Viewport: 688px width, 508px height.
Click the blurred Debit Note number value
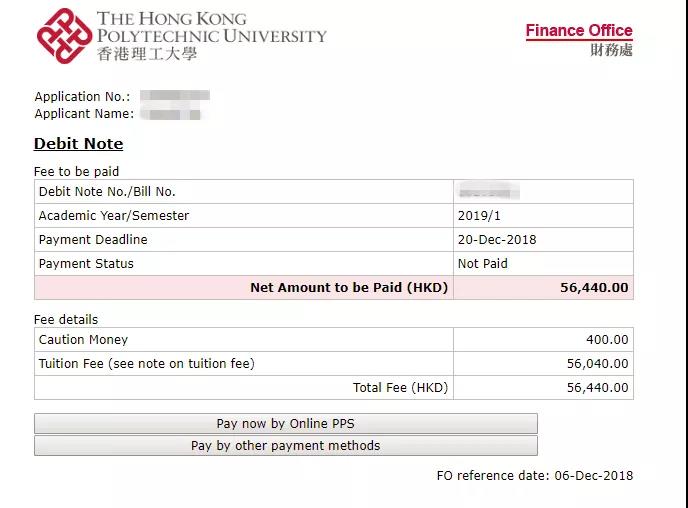pos(488,192)
